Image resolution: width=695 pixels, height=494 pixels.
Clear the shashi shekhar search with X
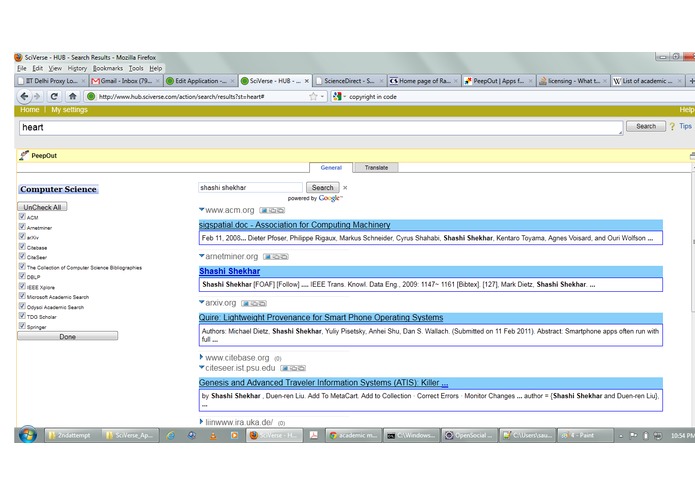345,187
